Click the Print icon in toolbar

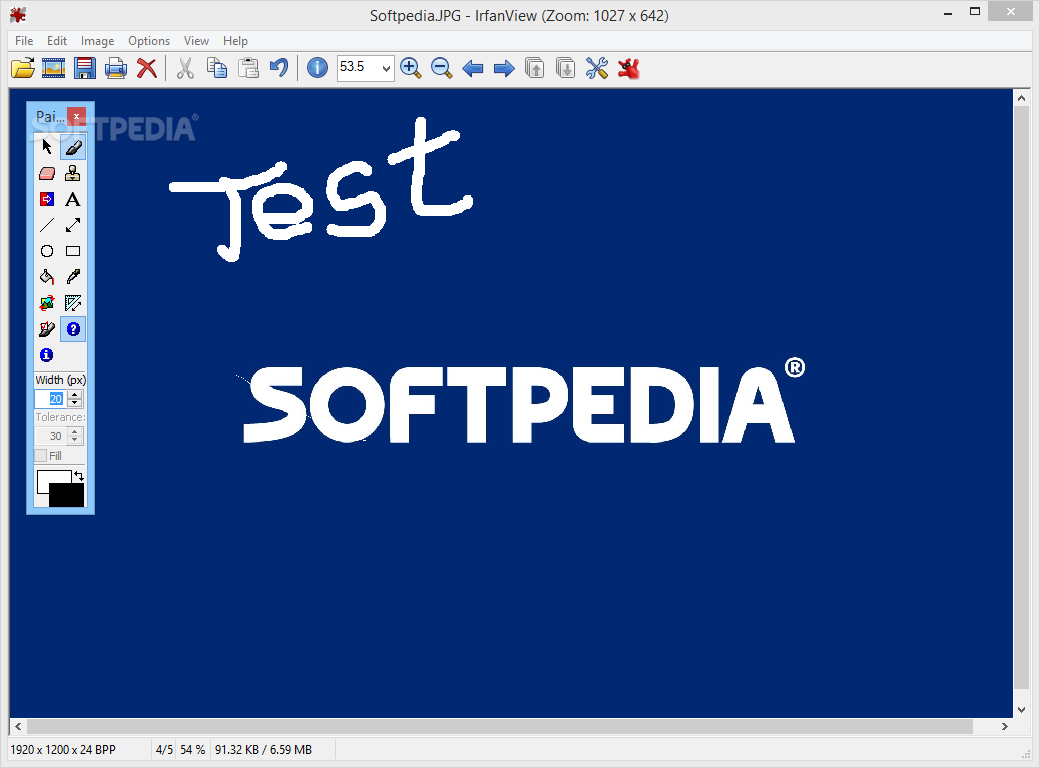pyautogui.click(x=115, y=68)
